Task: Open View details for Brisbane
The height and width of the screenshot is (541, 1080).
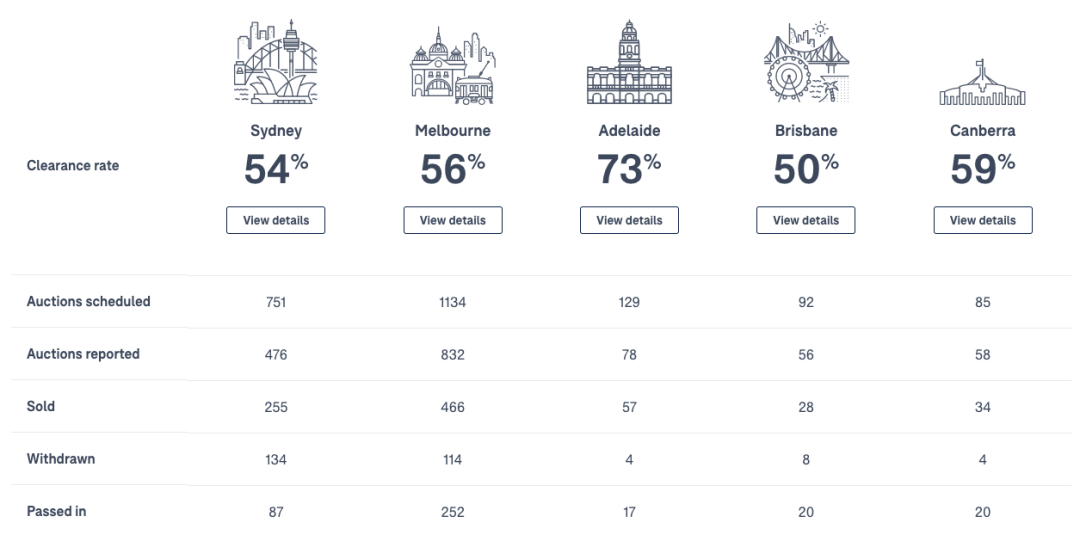Action: pos(806,221)
